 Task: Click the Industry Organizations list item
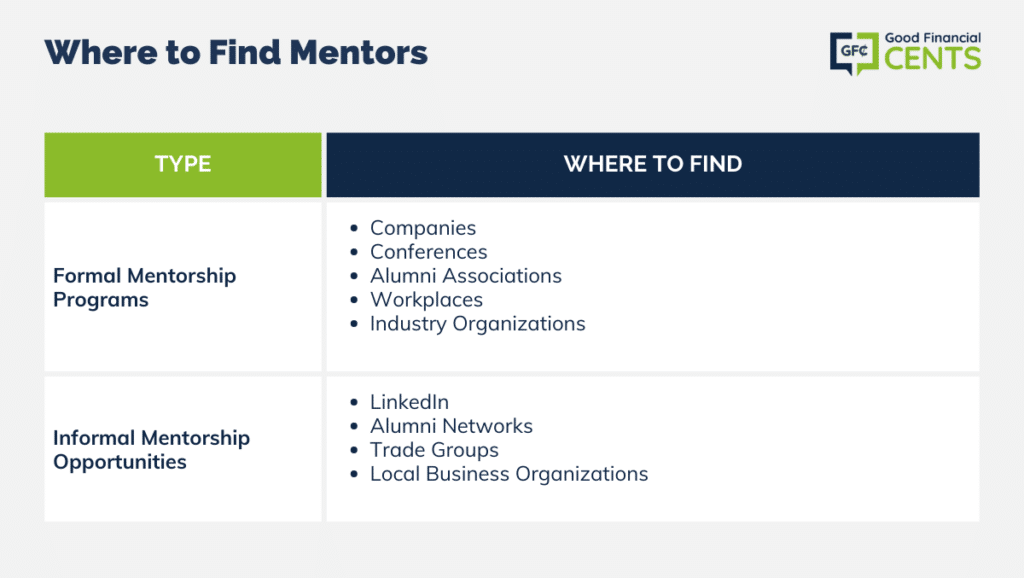(477, 324)
